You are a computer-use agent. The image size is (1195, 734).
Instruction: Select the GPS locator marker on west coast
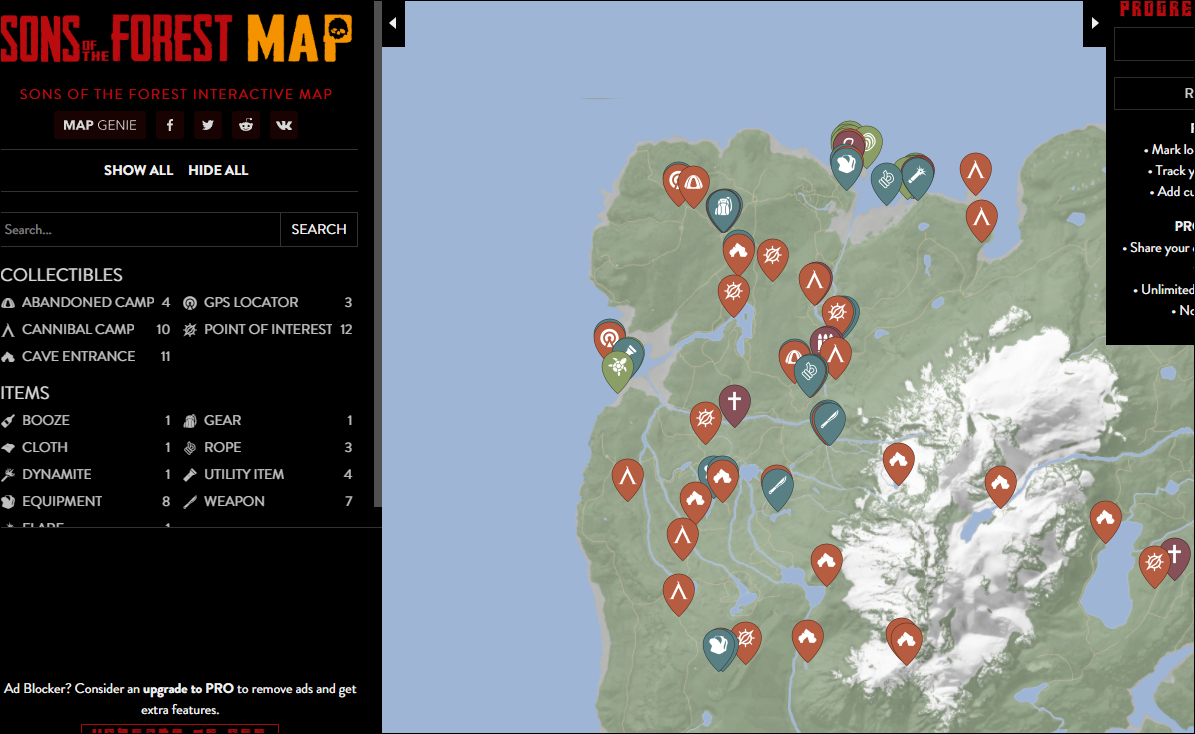pyautogui.click(x=609, y=338)
